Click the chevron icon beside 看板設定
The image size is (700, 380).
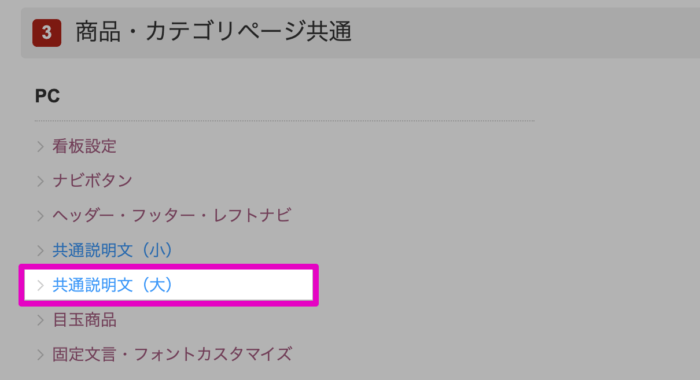tap(40, 146)
